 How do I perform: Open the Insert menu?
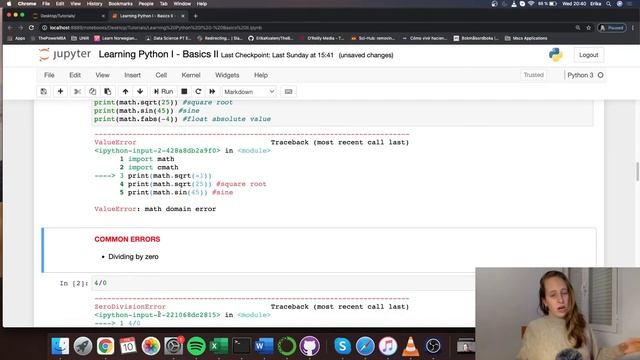[132, 75]
